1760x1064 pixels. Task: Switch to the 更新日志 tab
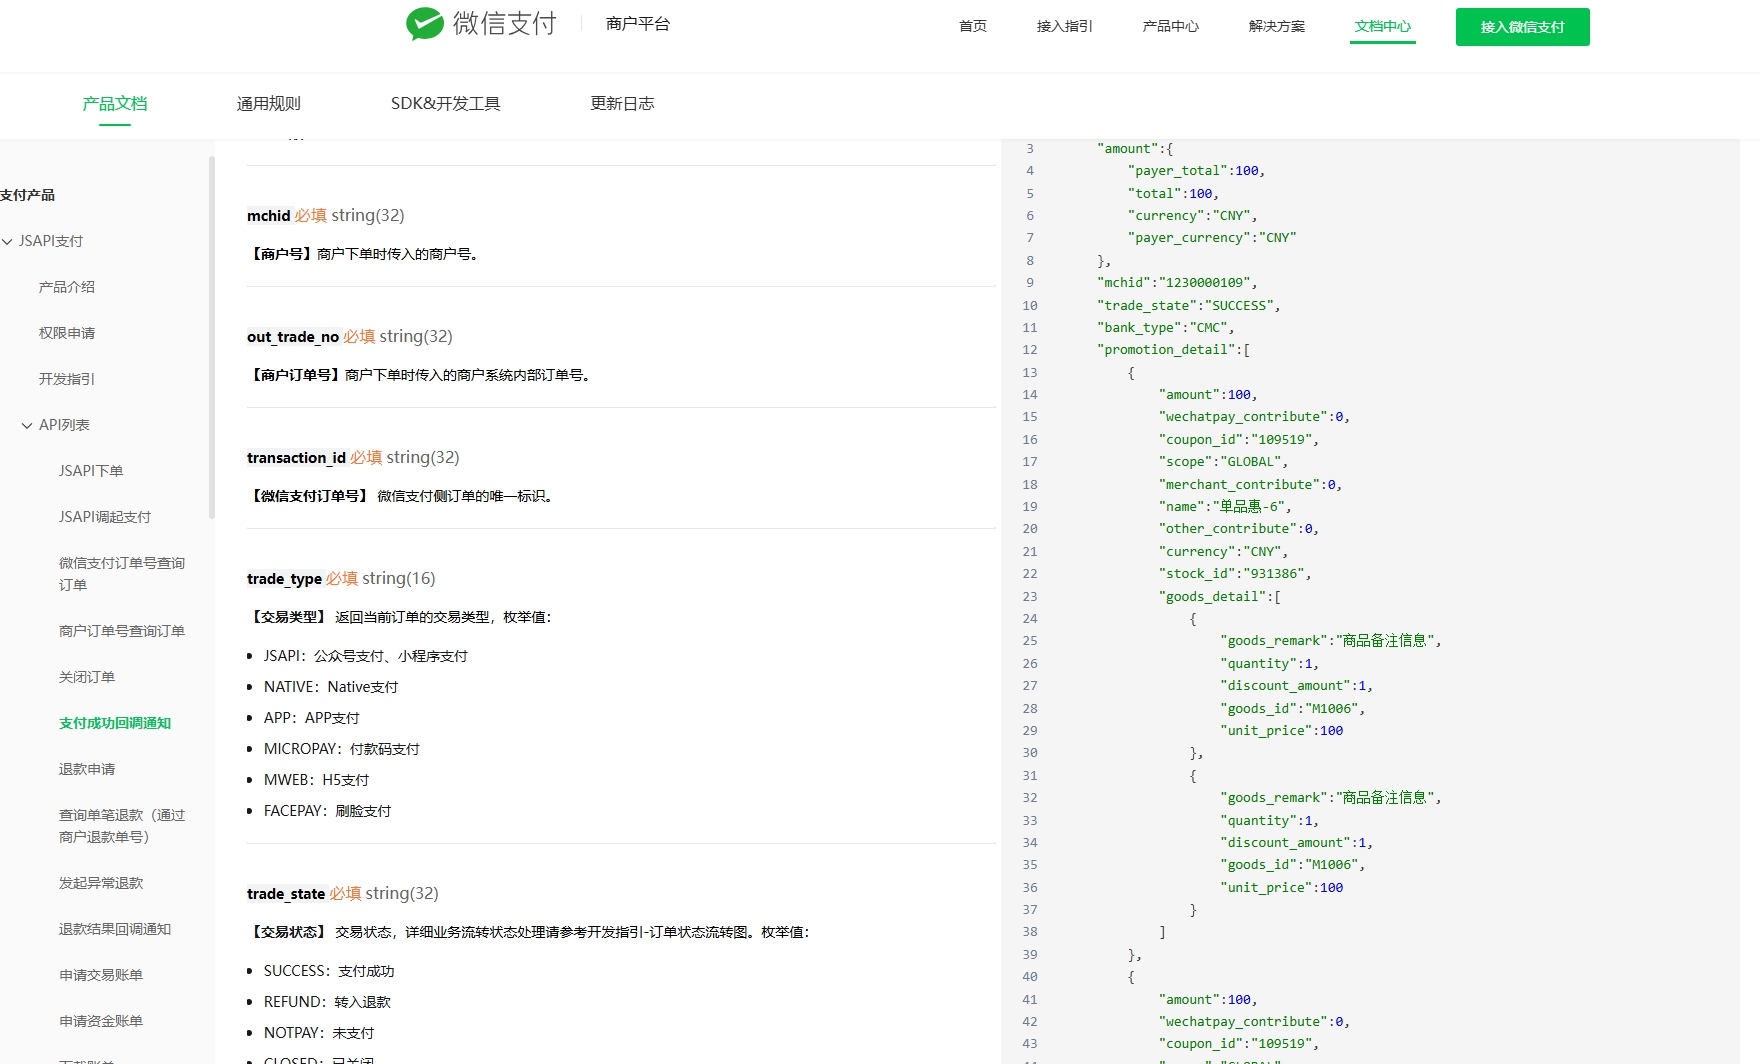(x=622, y=103)
